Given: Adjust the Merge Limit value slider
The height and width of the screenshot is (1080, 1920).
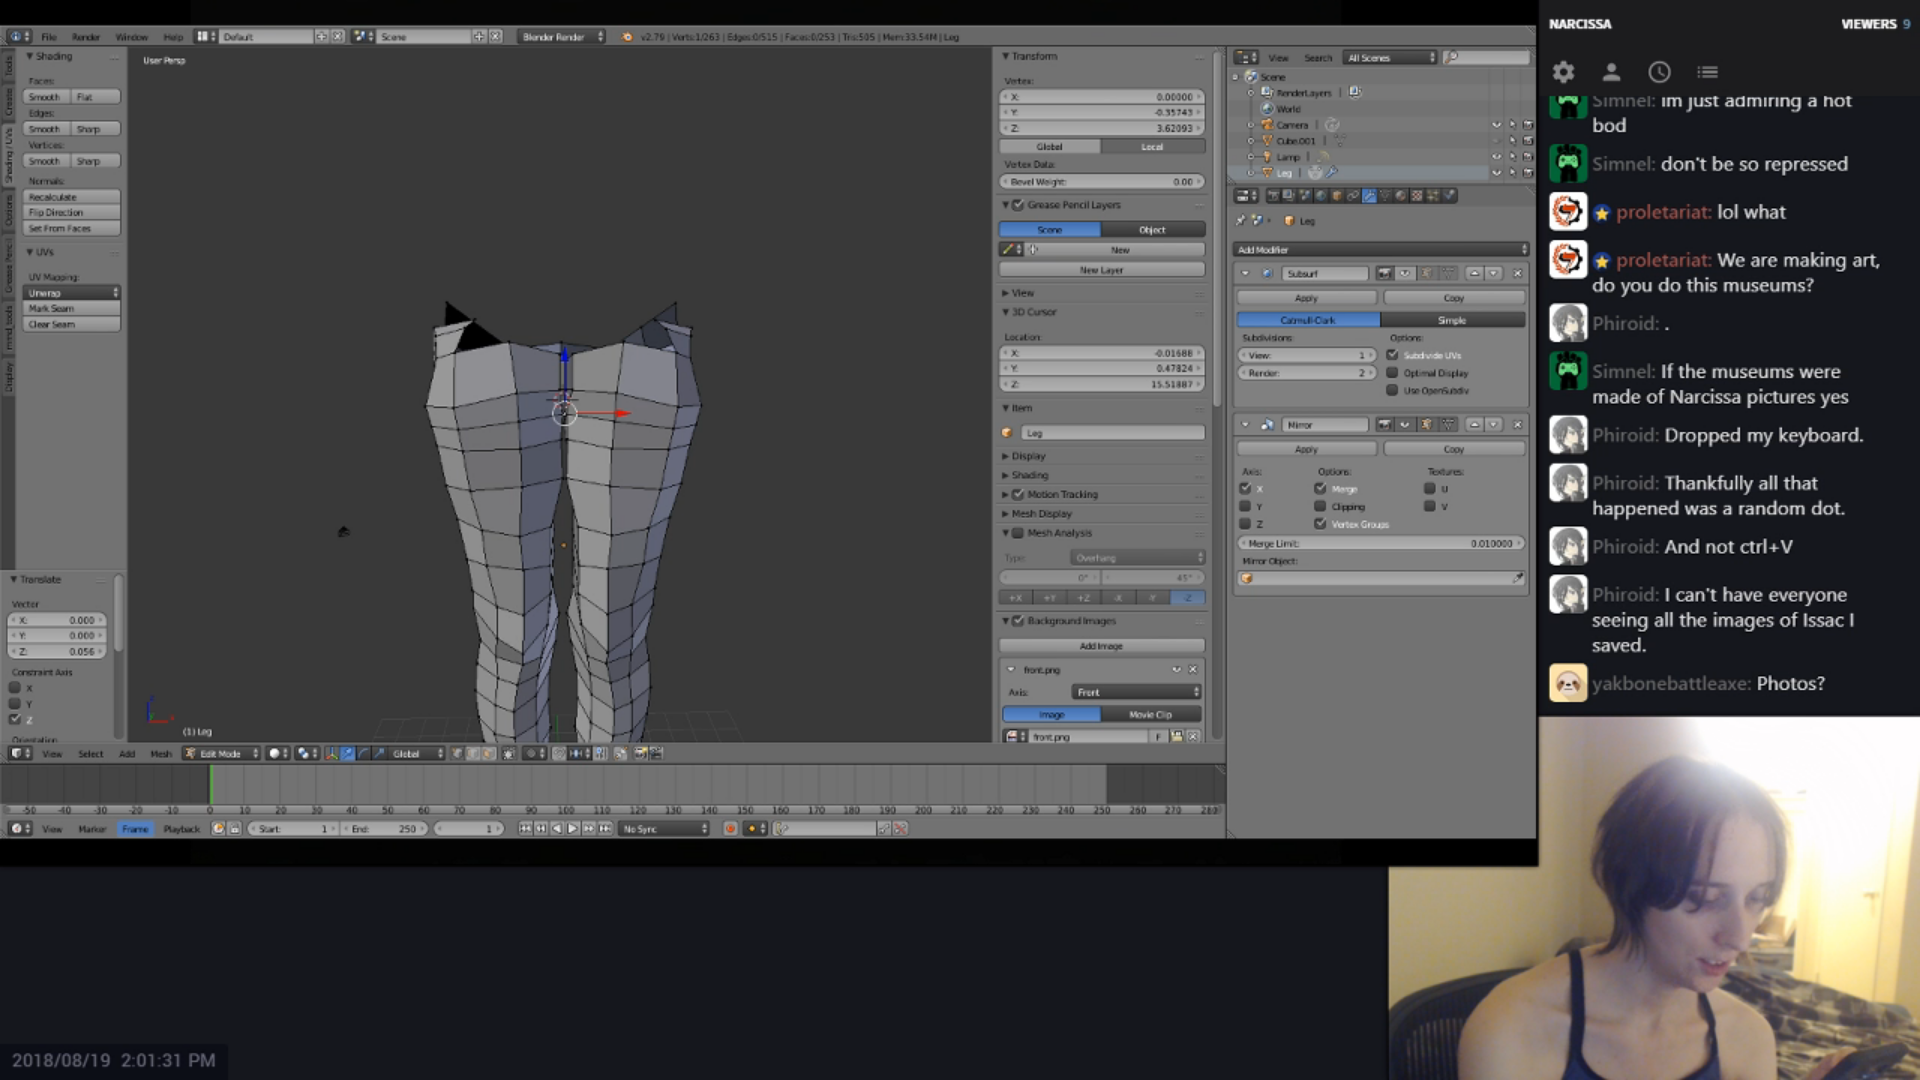Looking at the screenshot, I should [1381, 544].
